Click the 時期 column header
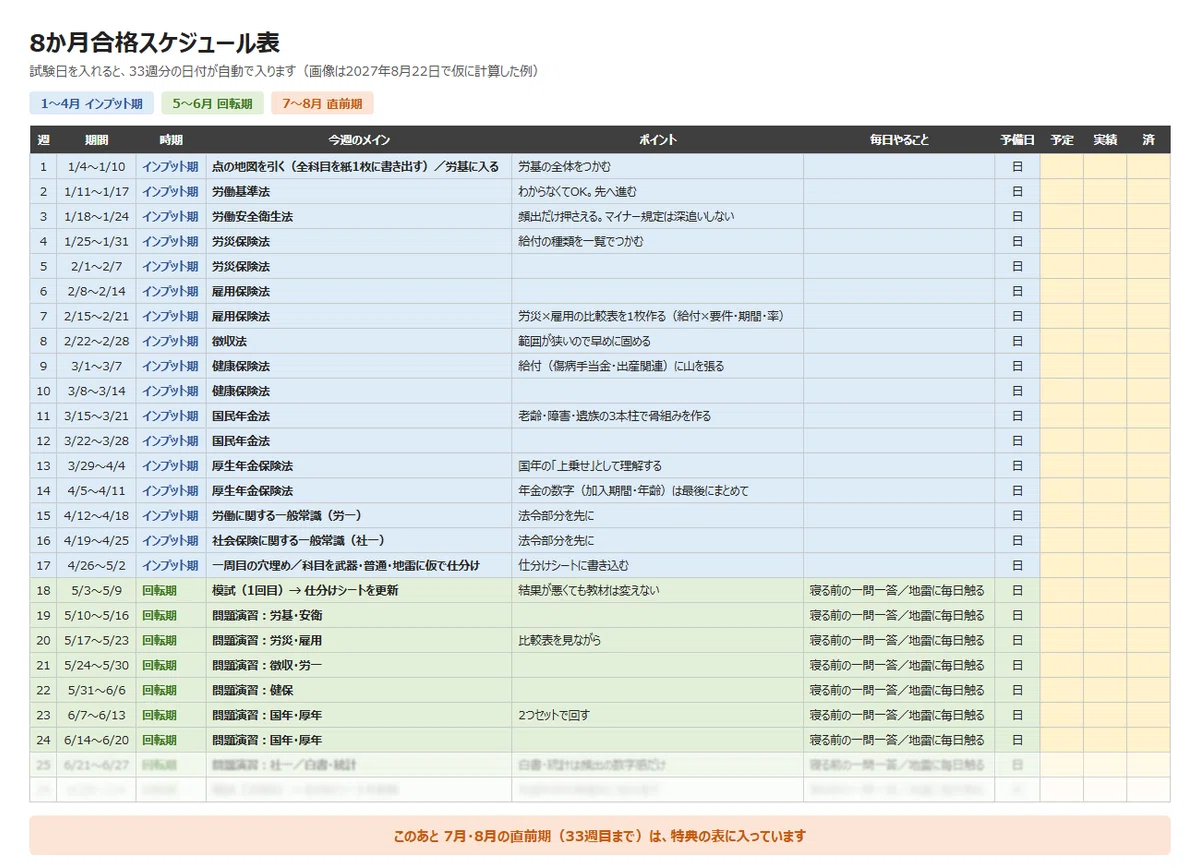 click(171, 140)
